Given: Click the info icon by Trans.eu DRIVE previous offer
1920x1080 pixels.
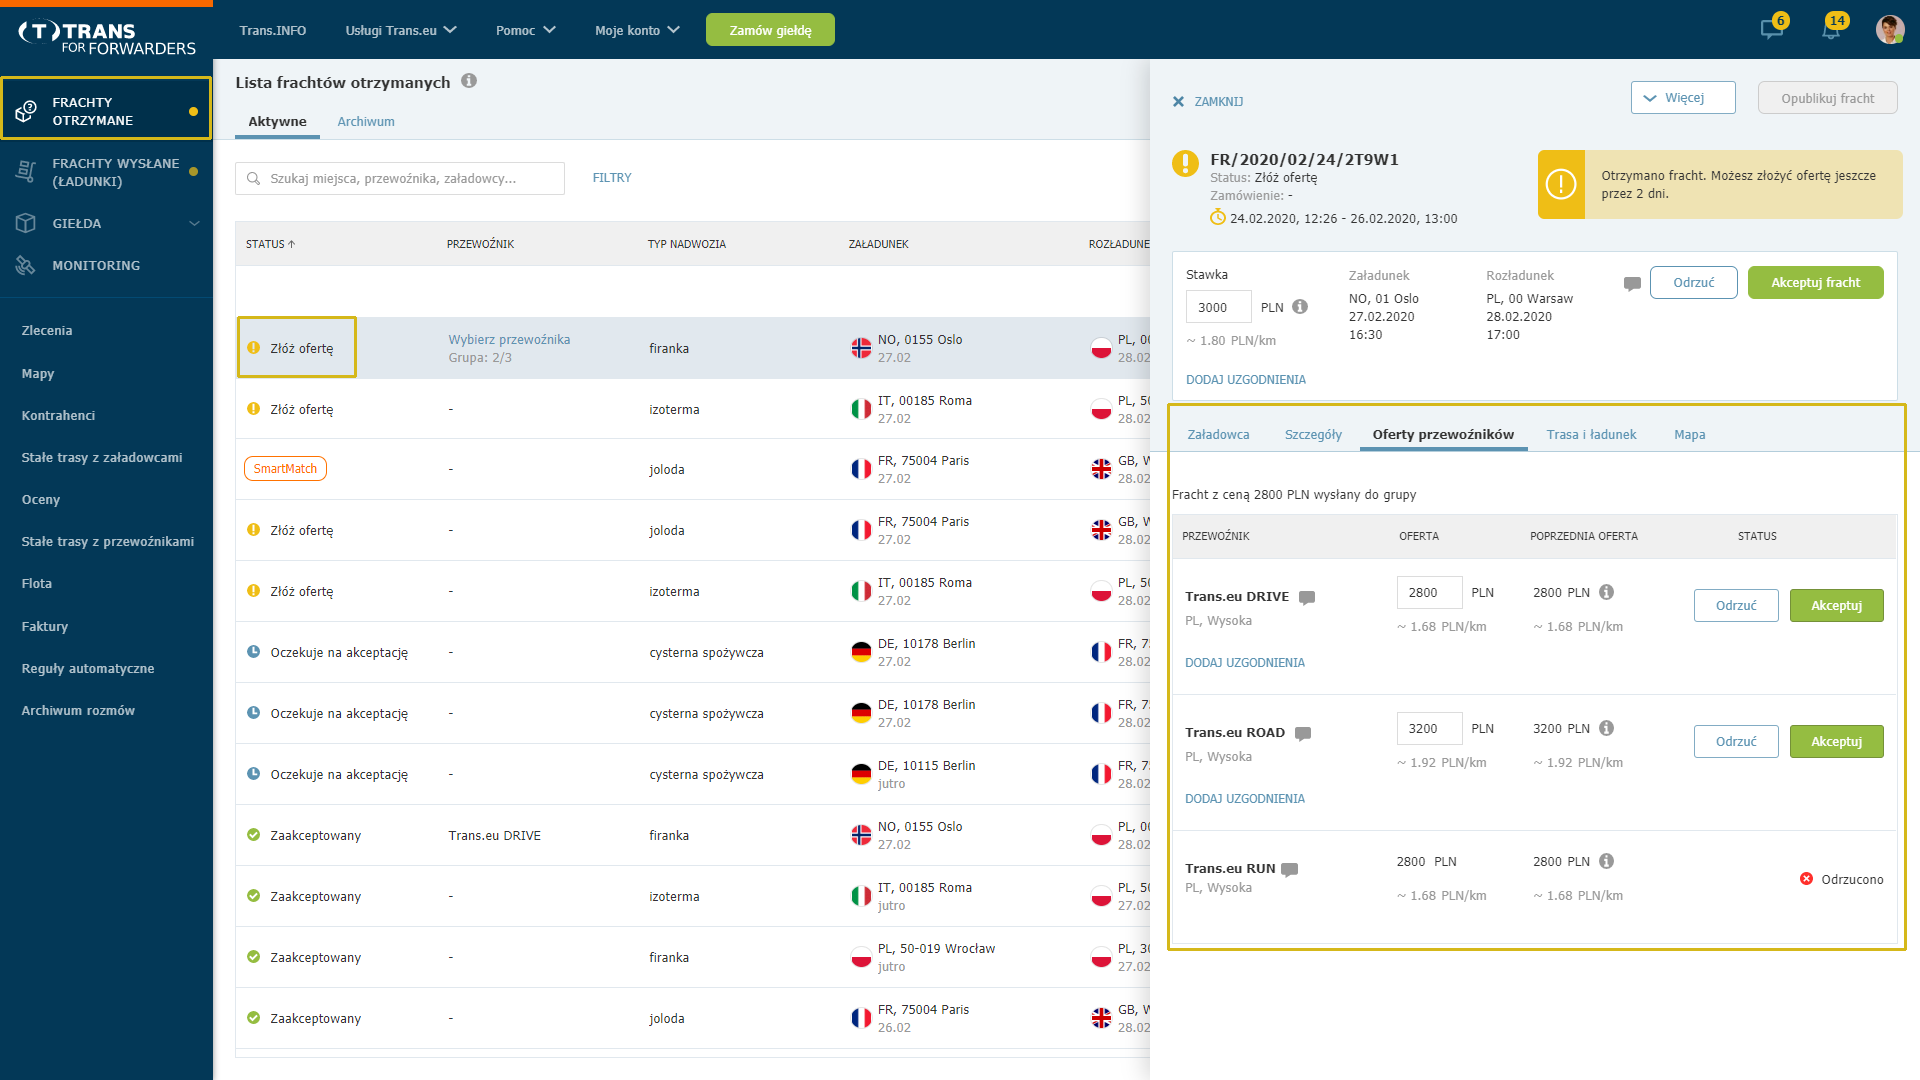Looking at the screenshot, I should point(1606,592).
